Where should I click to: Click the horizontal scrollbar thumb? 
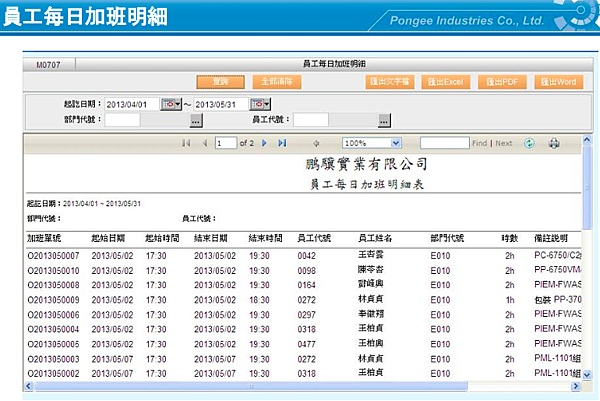(251, 386)
